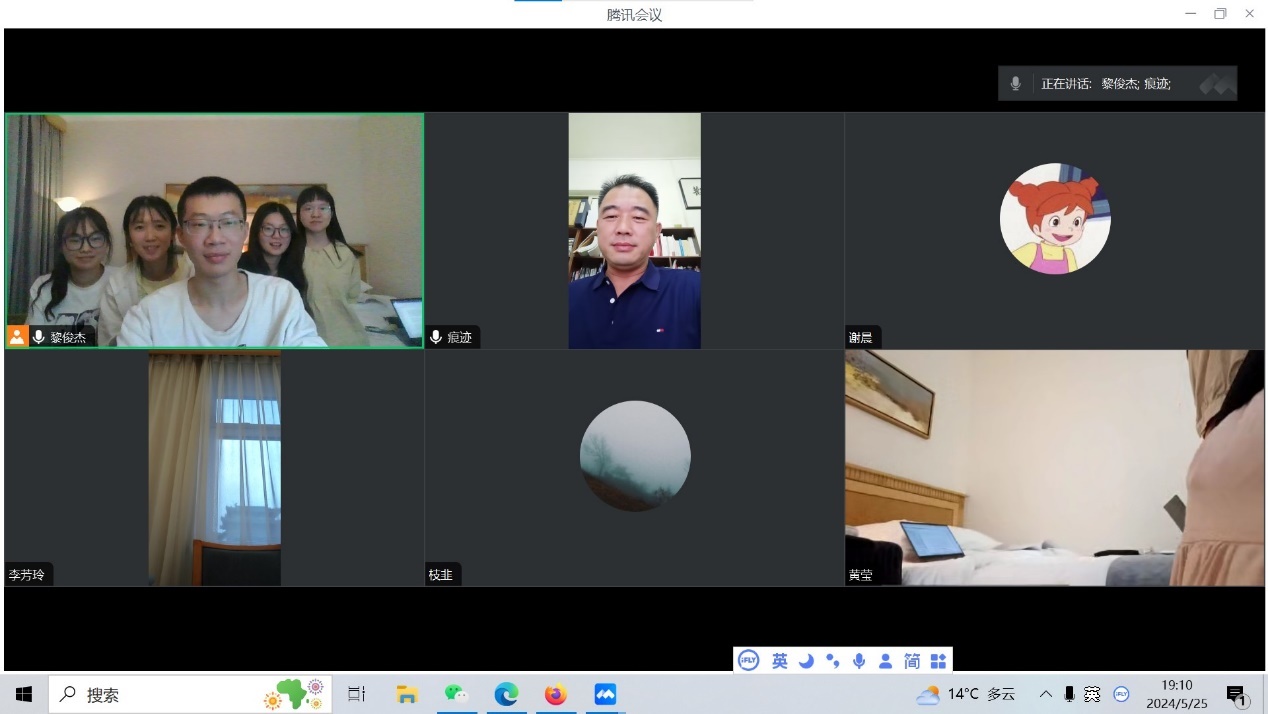Click 枝韭's round avatar
Screen dimensions: 1268x714
pos(635,456)
